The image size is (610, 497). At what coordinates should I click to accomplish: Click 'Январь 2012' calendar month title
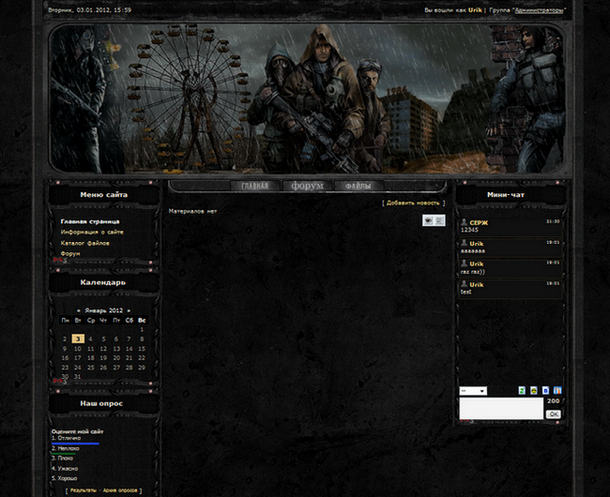103,311
